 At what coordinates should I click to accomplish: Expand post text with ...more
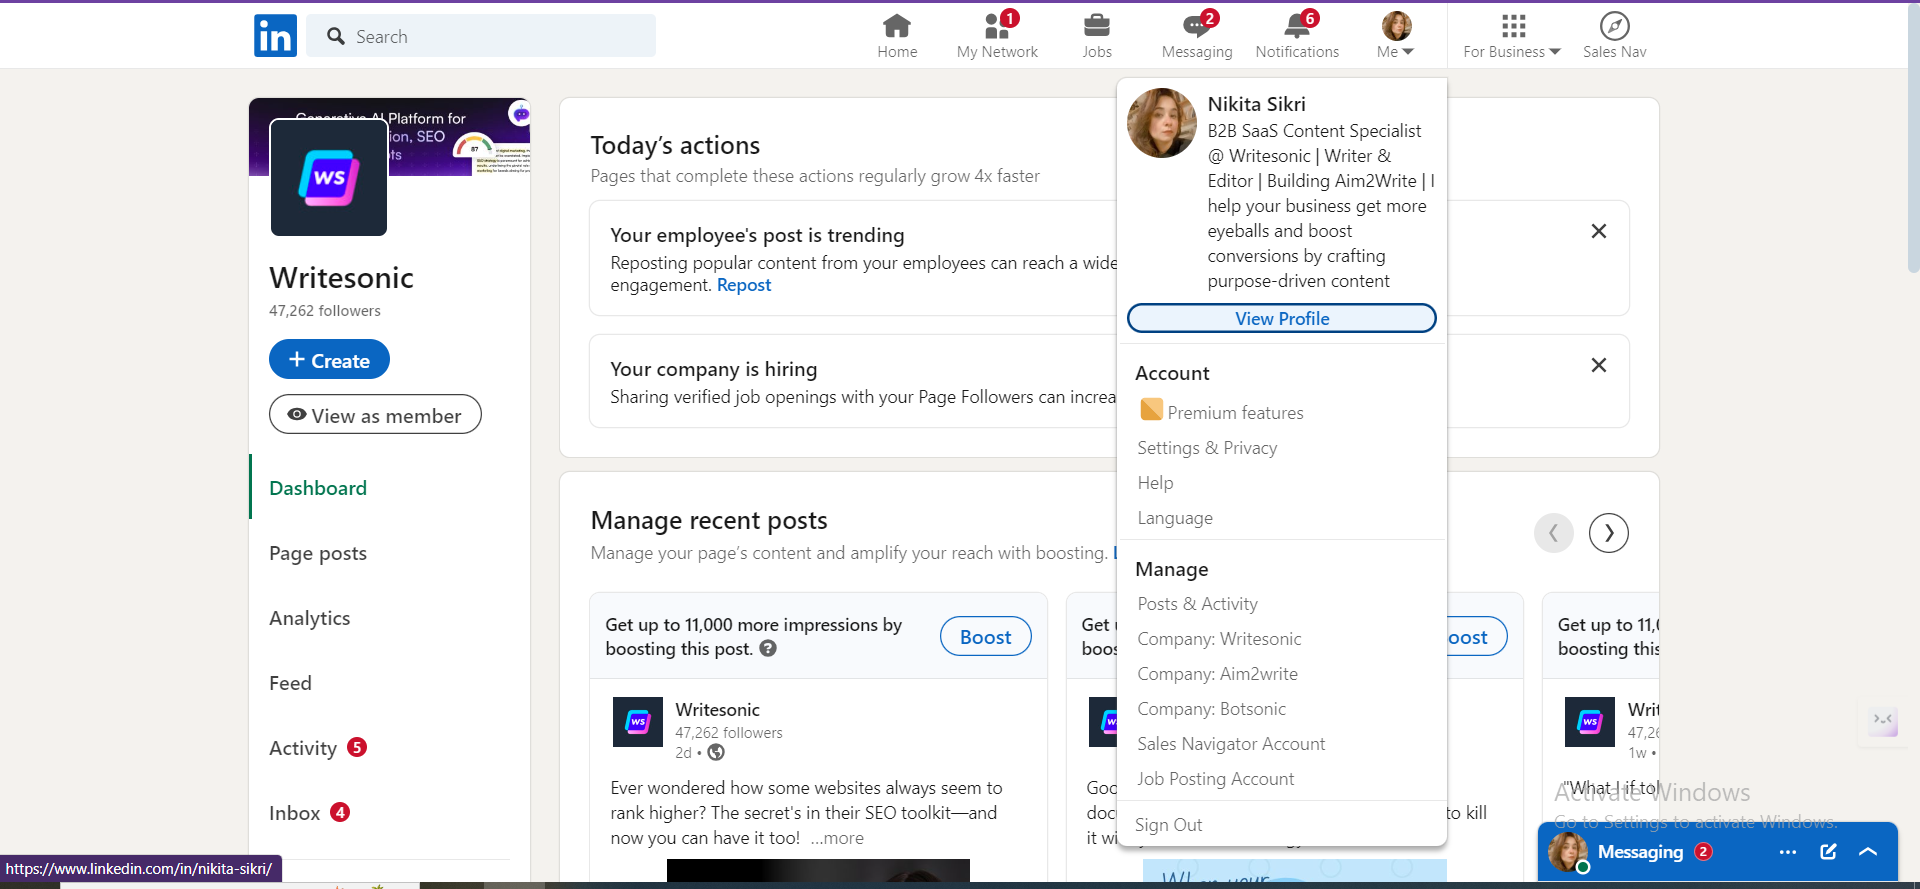(837, 838)
